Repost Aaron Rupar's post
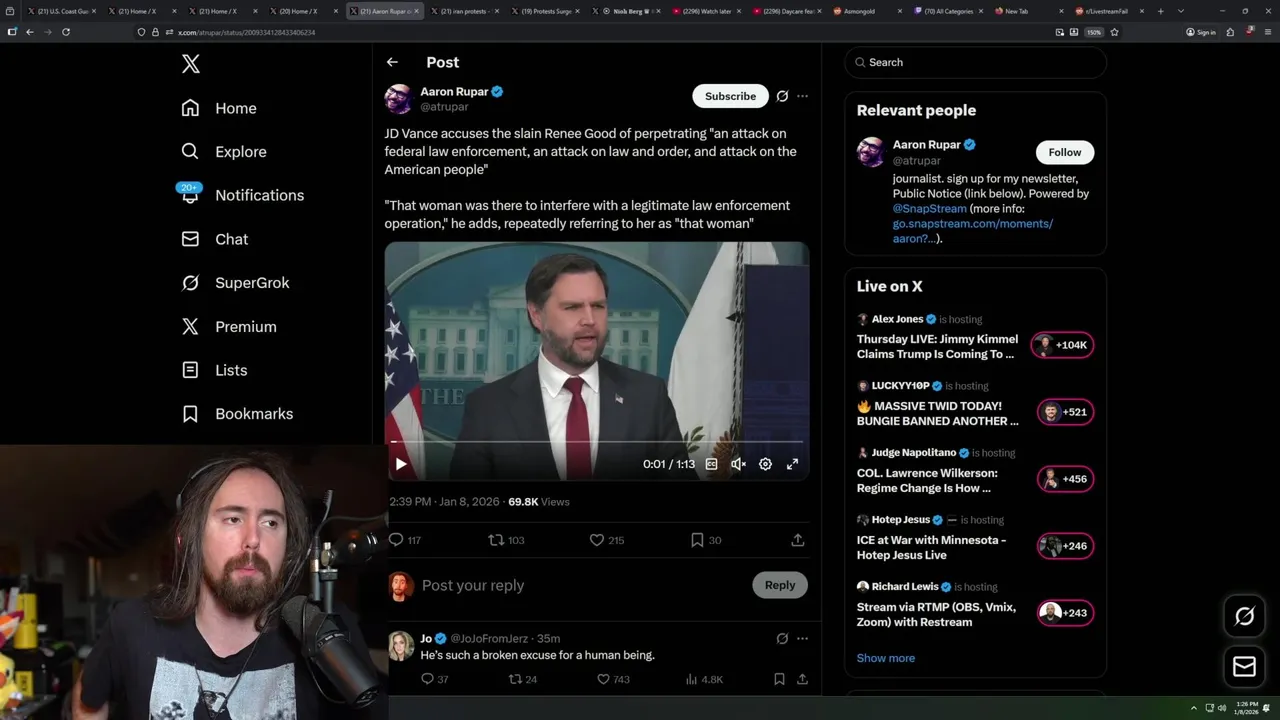The image size is (1280, 720). [x=496, y=540]
